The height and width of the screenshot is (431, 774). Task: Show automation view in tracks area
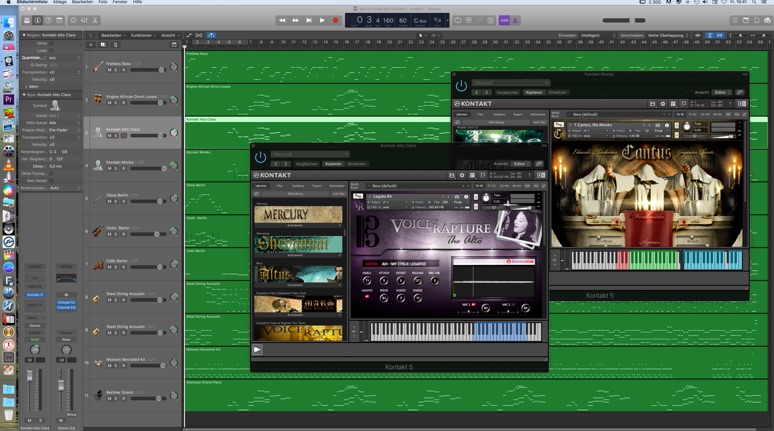pyautogui.click(x=189, y=35)
